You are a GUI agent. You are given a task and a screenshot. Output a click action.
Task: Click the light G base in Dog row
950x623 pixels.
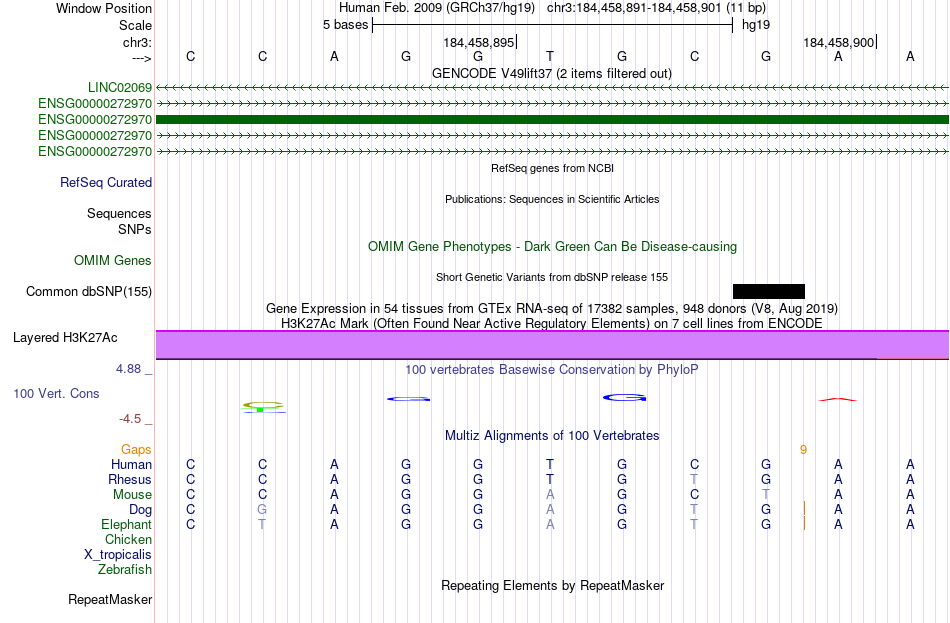[262, 510]
